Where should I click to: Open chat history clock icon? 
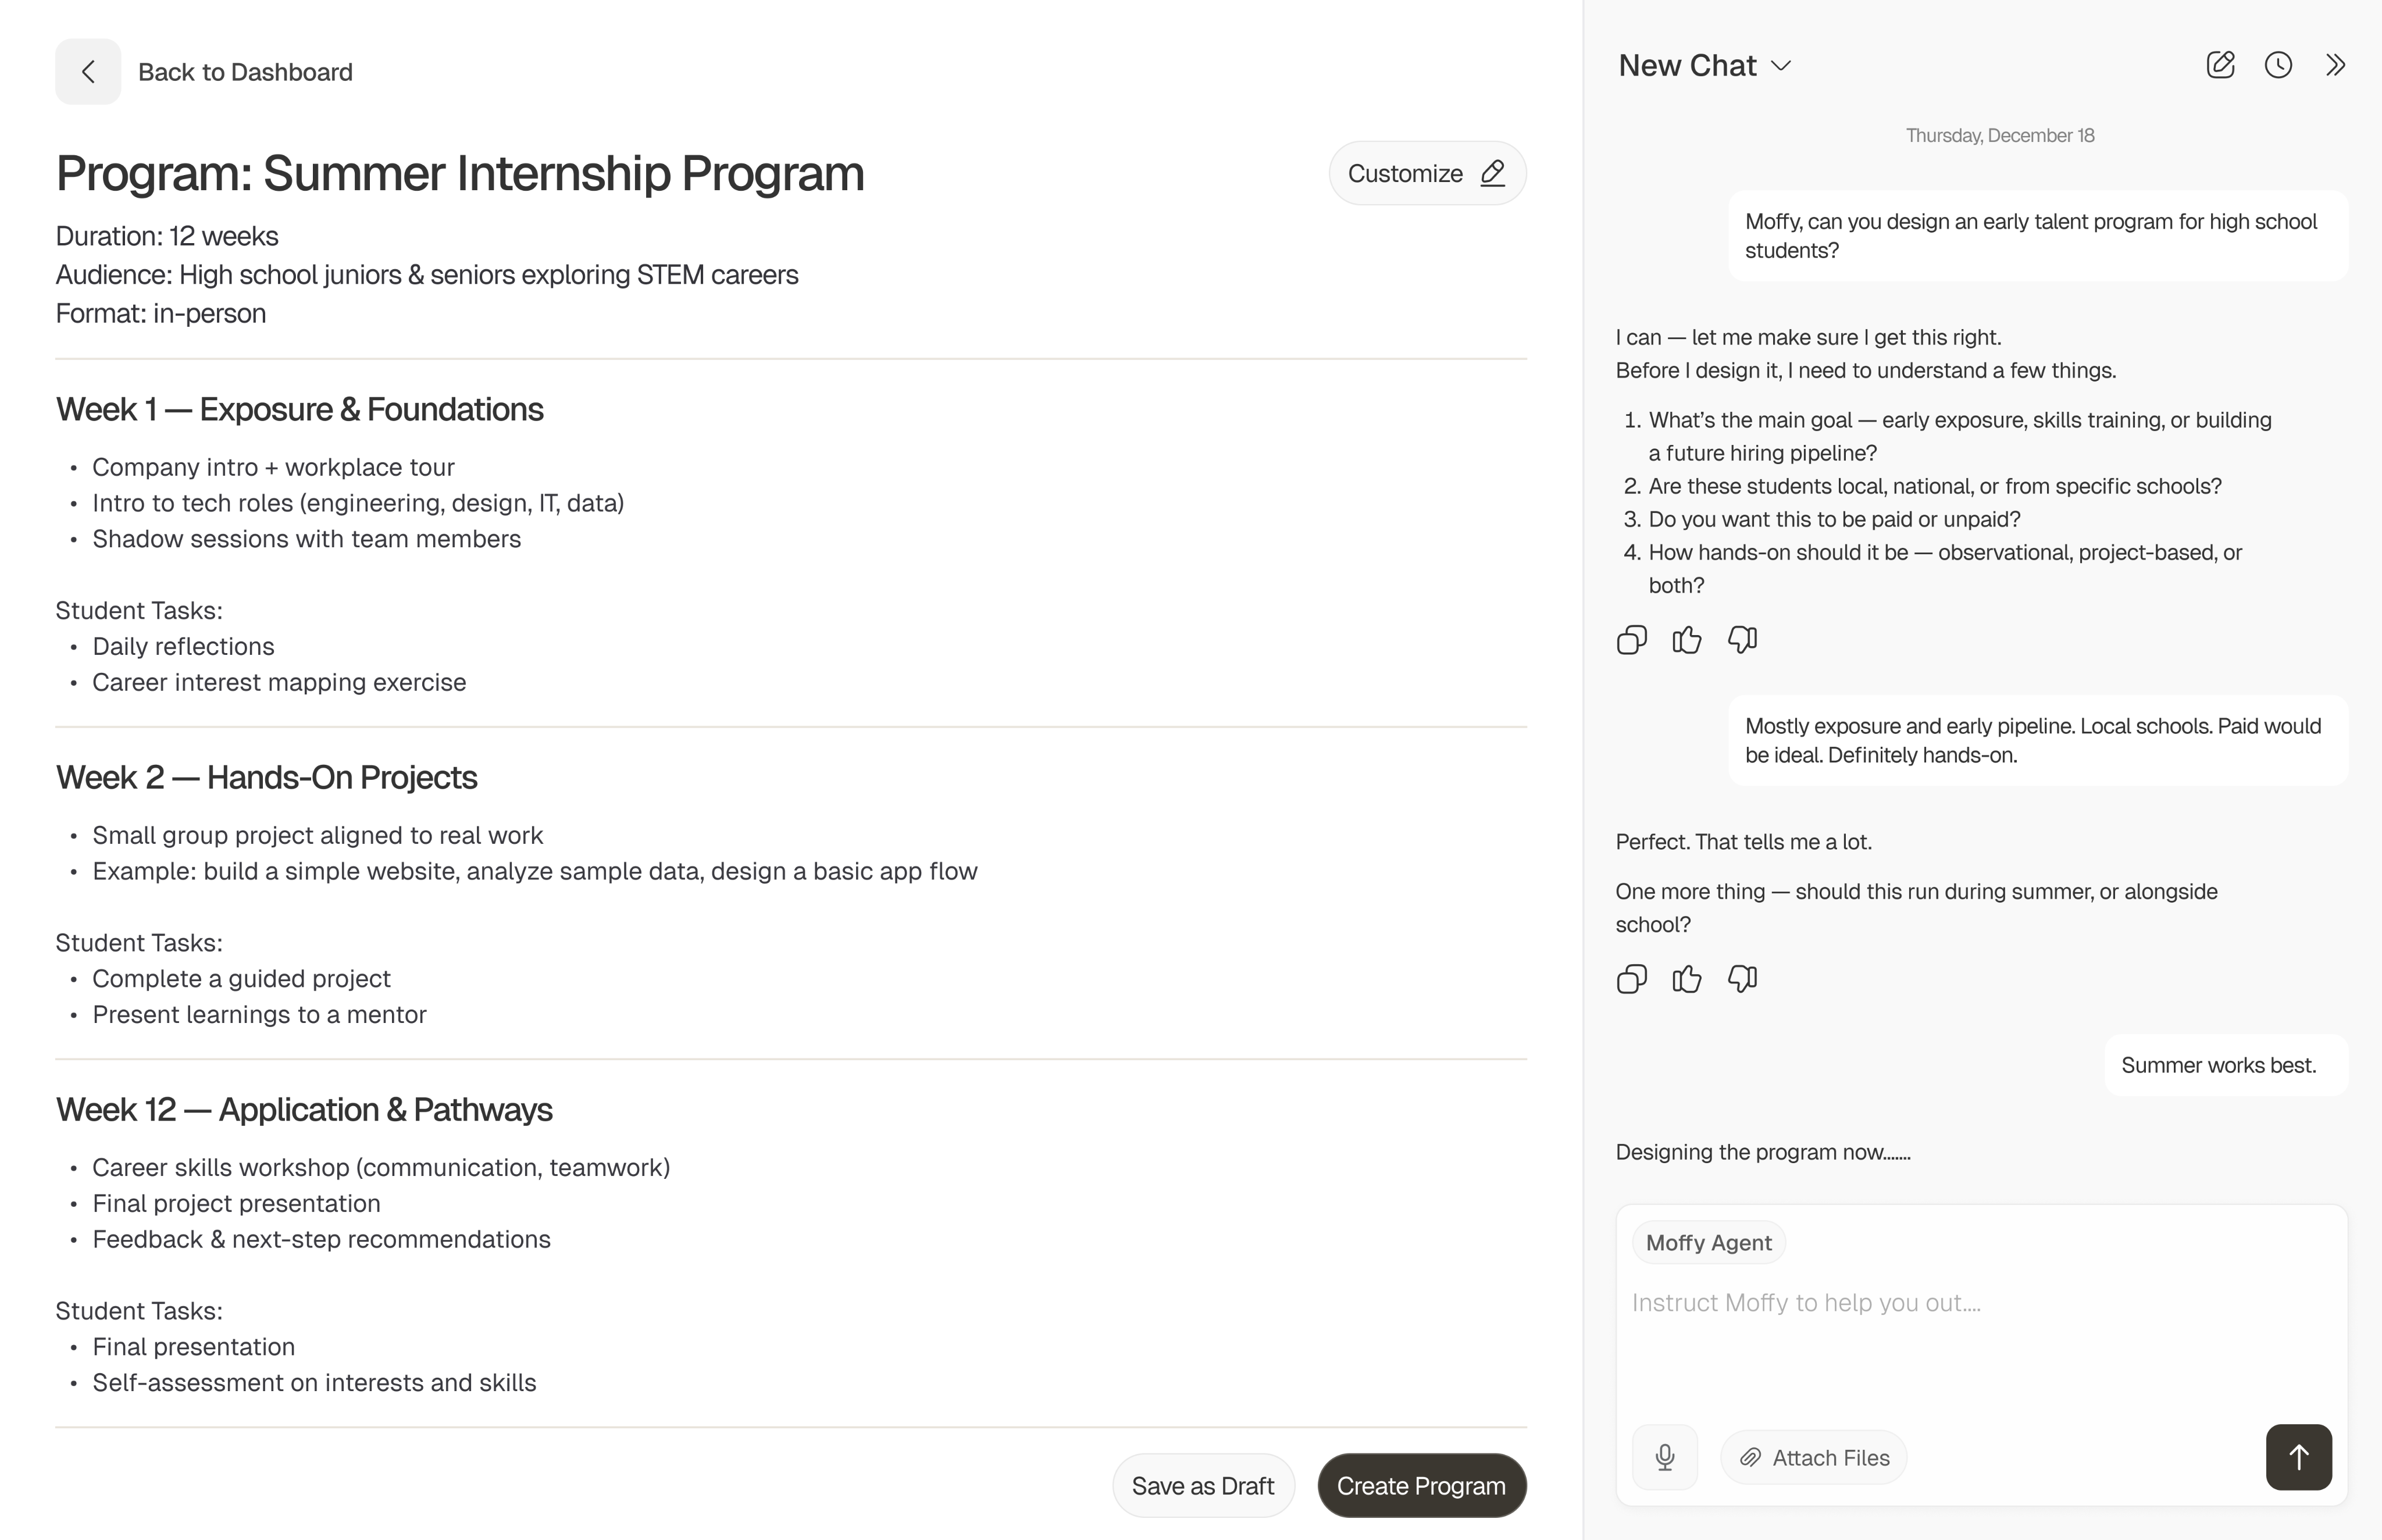coord(2278,65)
